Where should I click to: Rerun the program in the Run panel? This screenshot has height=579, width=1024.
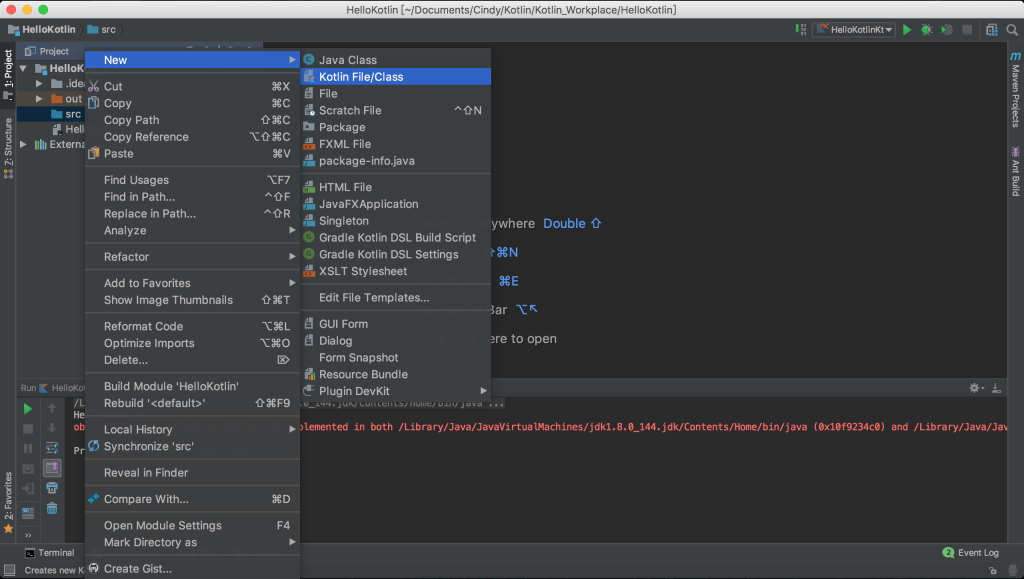click(27, 409)
